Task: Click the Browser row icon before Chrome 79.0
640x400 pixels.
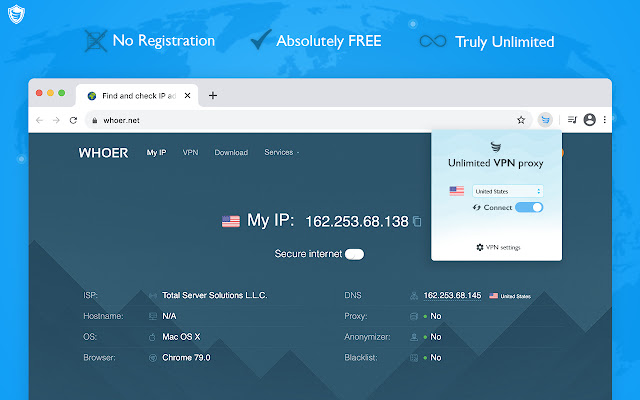Action: click(153, 358)
